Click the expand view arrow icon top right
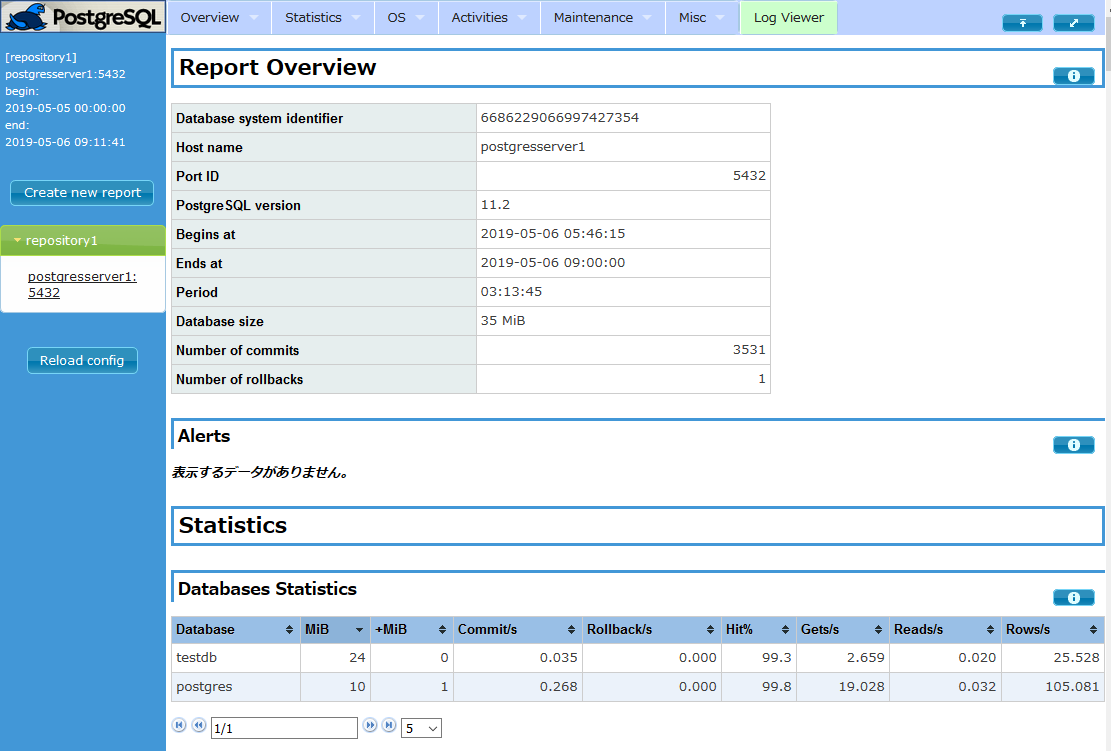 1074,22
